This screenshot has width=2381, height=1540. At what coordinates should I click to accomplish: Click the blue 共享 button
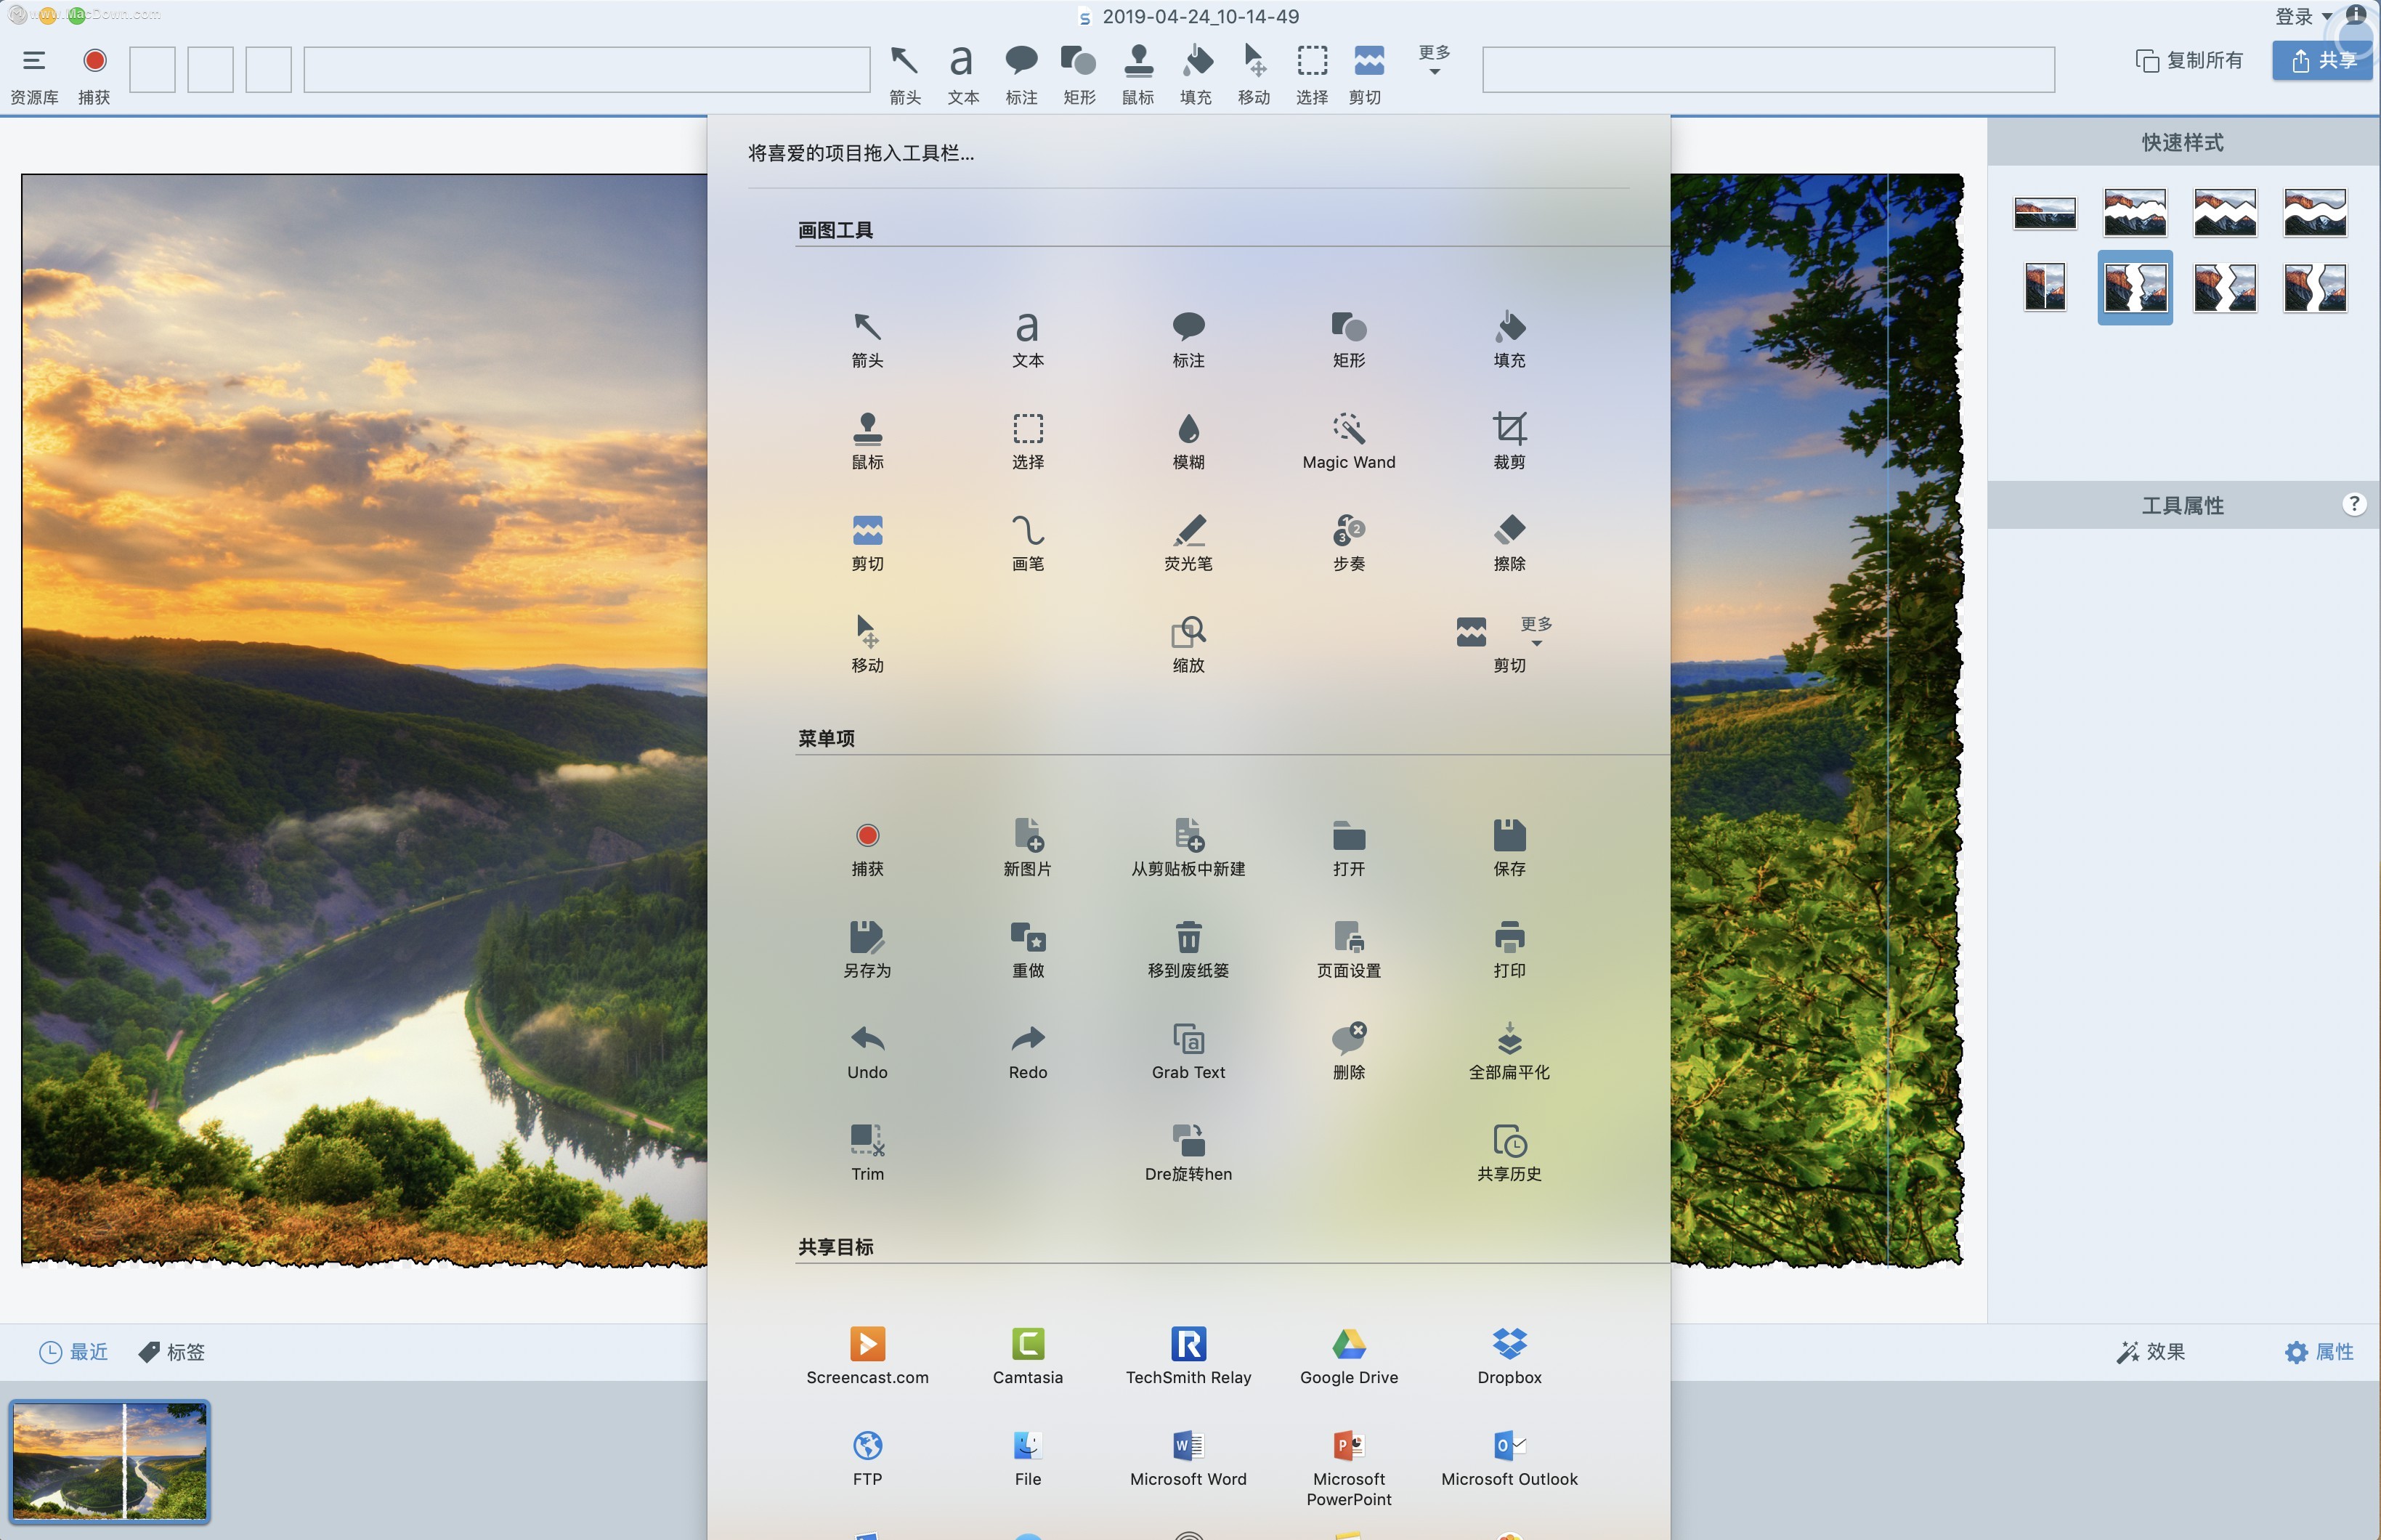pos(2322,60)
